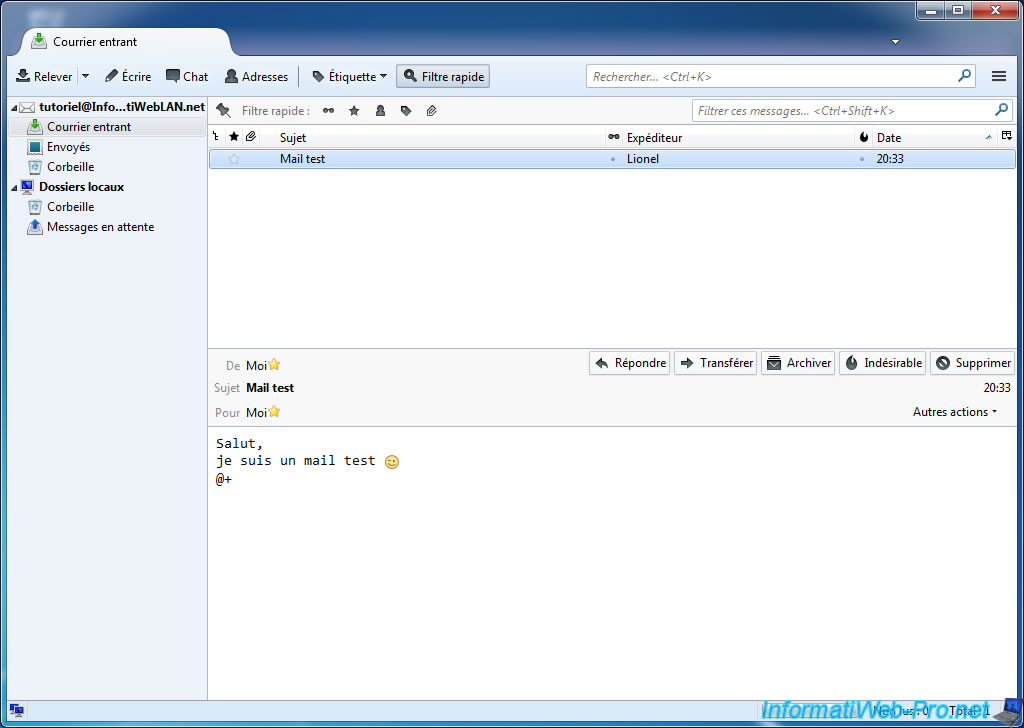Image resolution: width=1024 pixels, height=728 pixels.
Task: Open the Messages en attente folder
Action: (x=100, y=227)
